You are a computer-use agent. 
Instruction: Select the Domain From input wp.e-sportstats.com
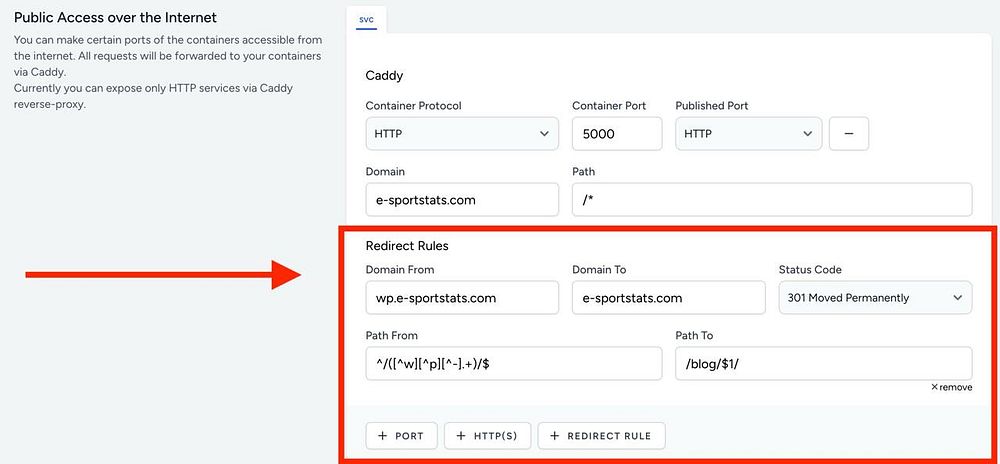[462, 297]
